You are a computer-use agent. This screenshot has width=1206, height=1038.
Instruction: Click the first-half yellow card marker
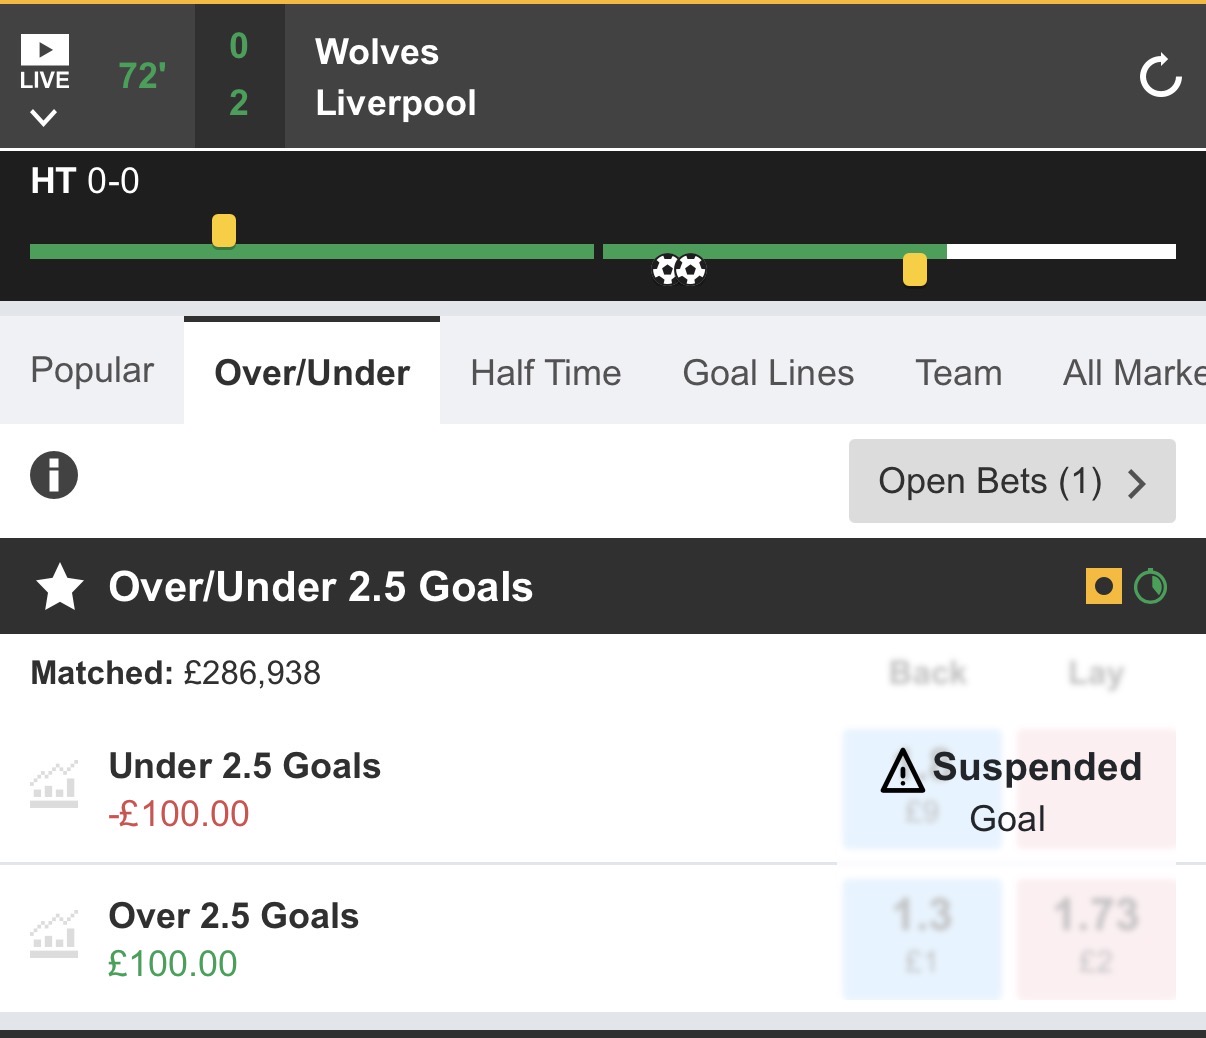pos(224,230)
